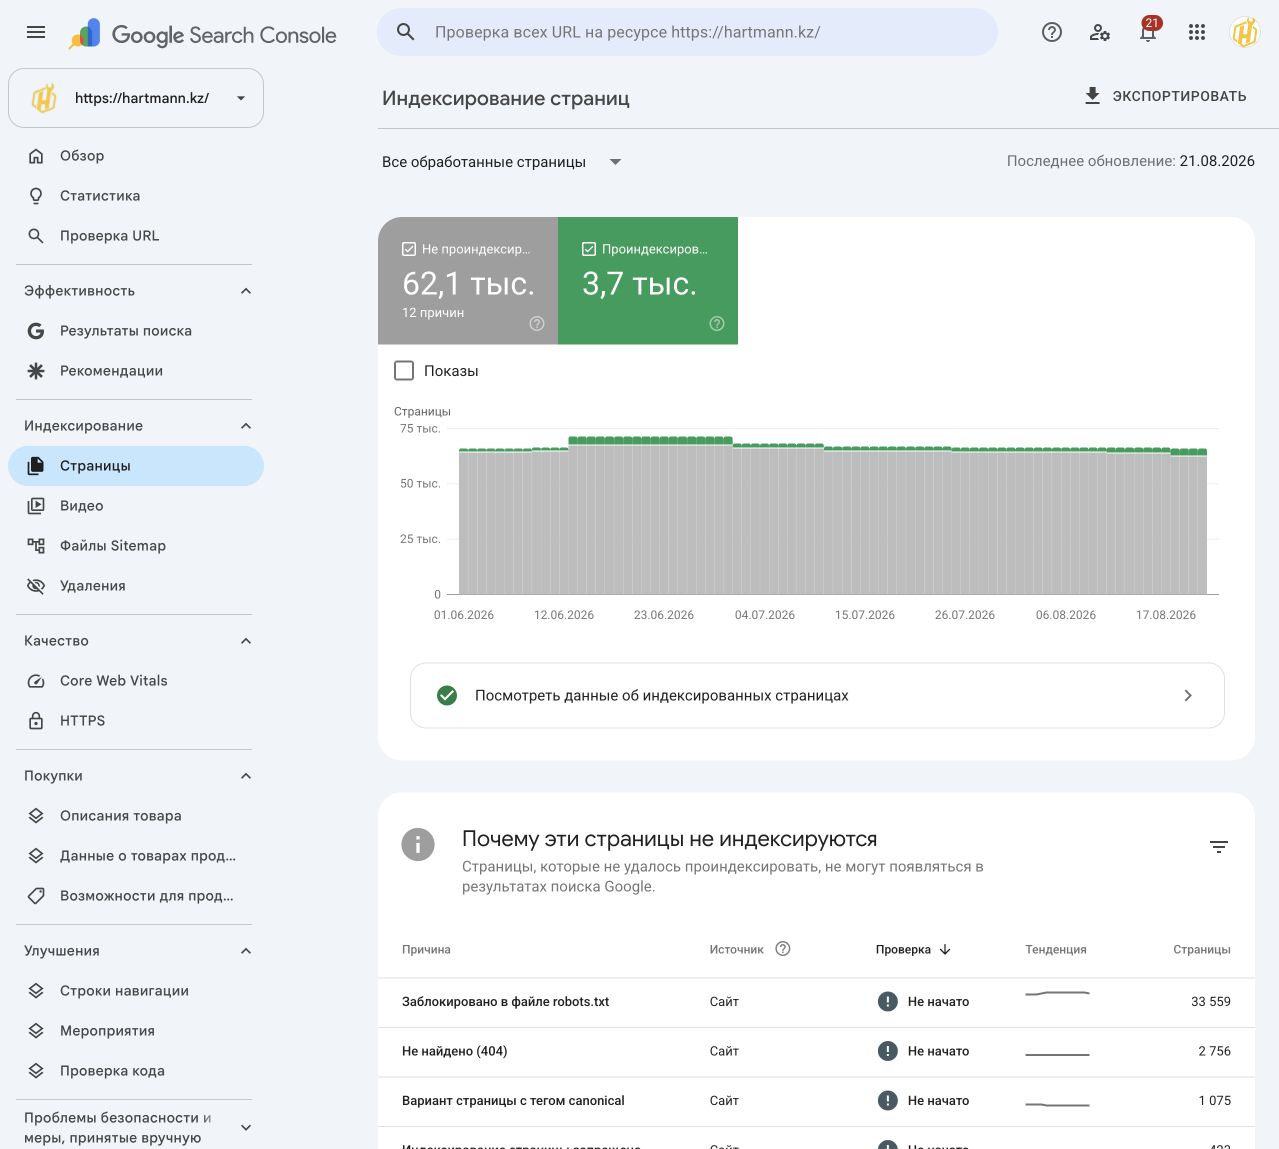The height and width of the screenshot is (1149, 1279).
Task: Open users and permissions settings icon
Action: coord(1100,32)
